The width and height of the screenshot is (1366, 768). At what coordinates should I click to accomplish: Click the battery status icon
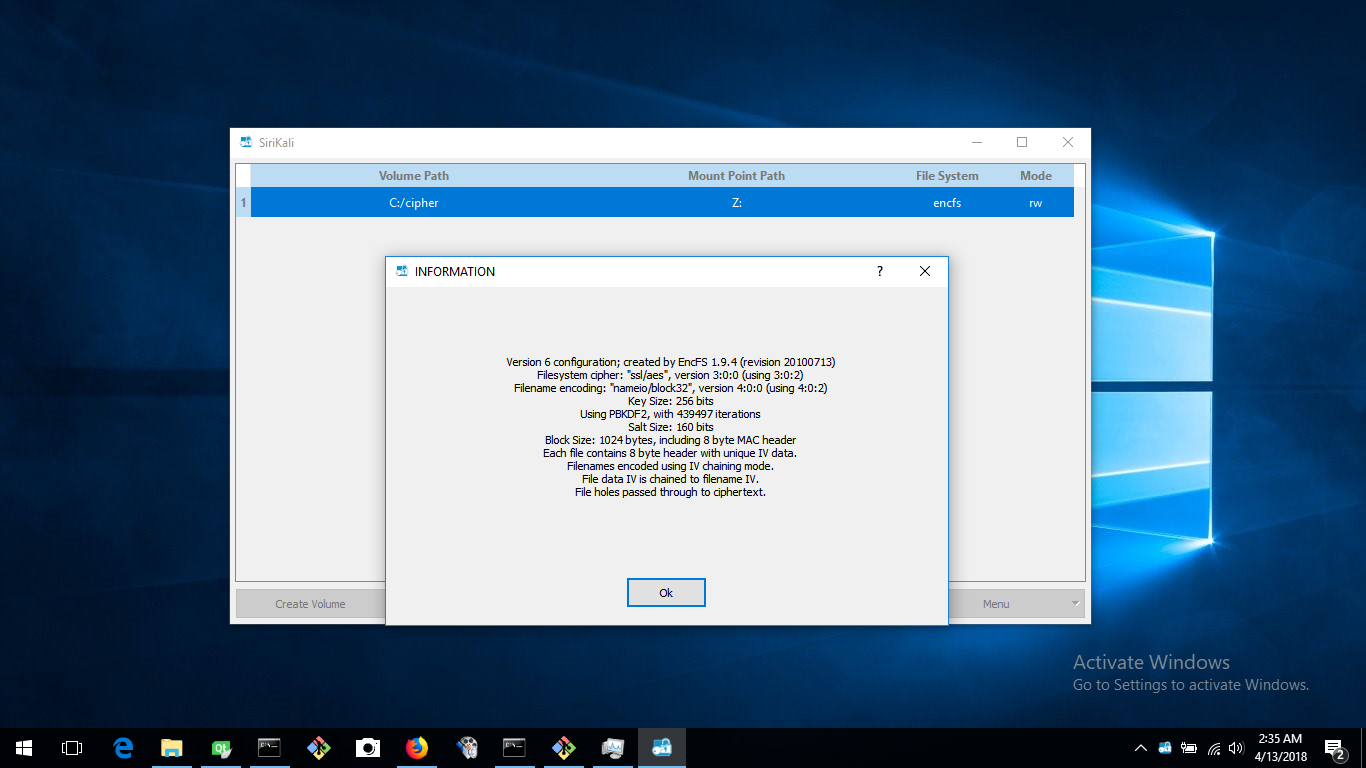pyautogui.click(x=1189, y=747)
